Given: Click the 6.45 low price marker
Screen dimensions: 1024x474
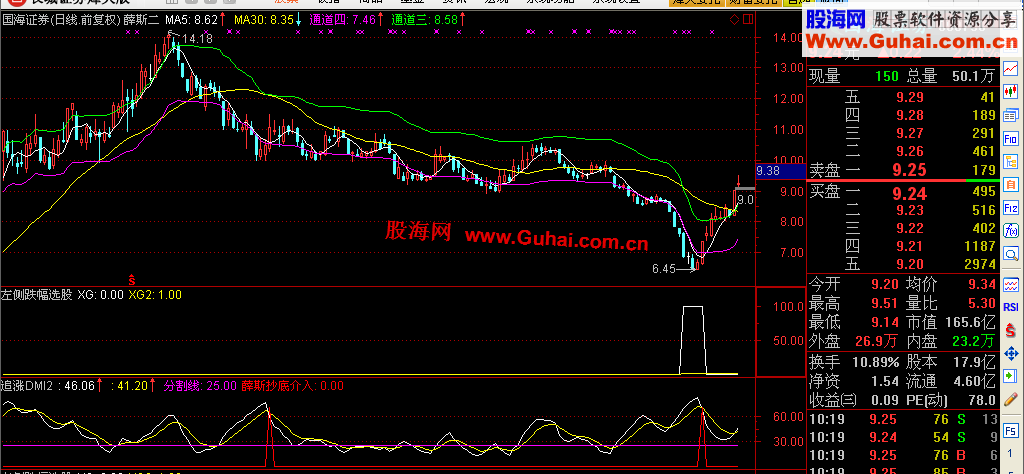Looking at the screenshot, I should point(663,268).
